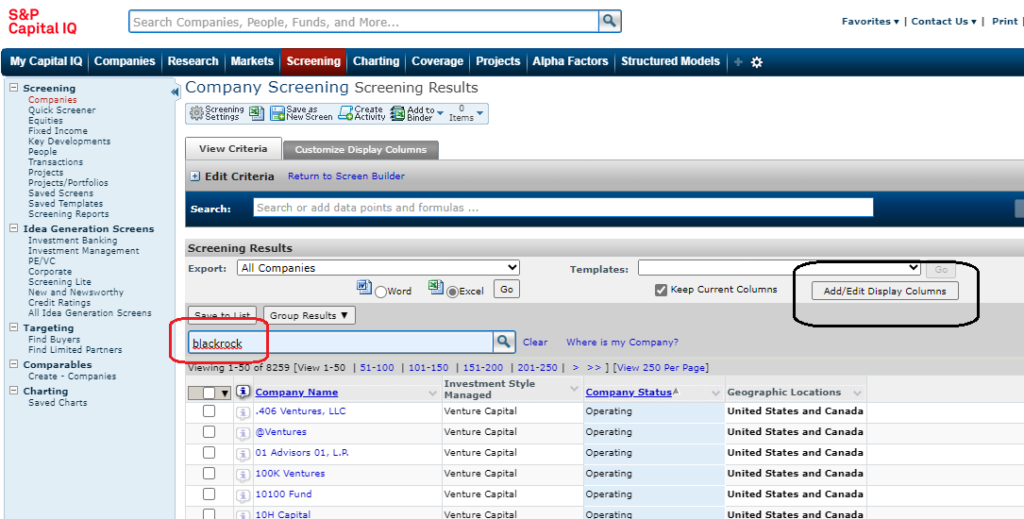Image resolution: width=1024 pixels, height=519 pixels.
Task: Open settings gear in main navigation bar
Action: [x=757, y=62]
